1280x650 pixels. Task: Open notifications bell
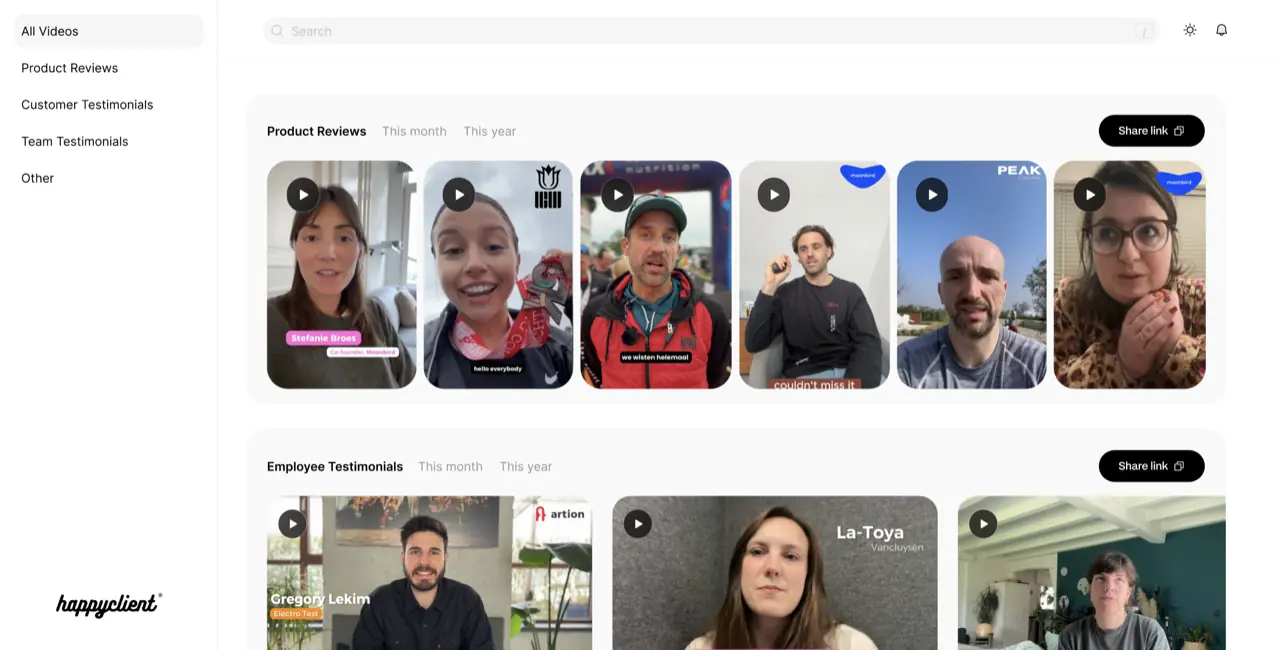point(1221,30)
